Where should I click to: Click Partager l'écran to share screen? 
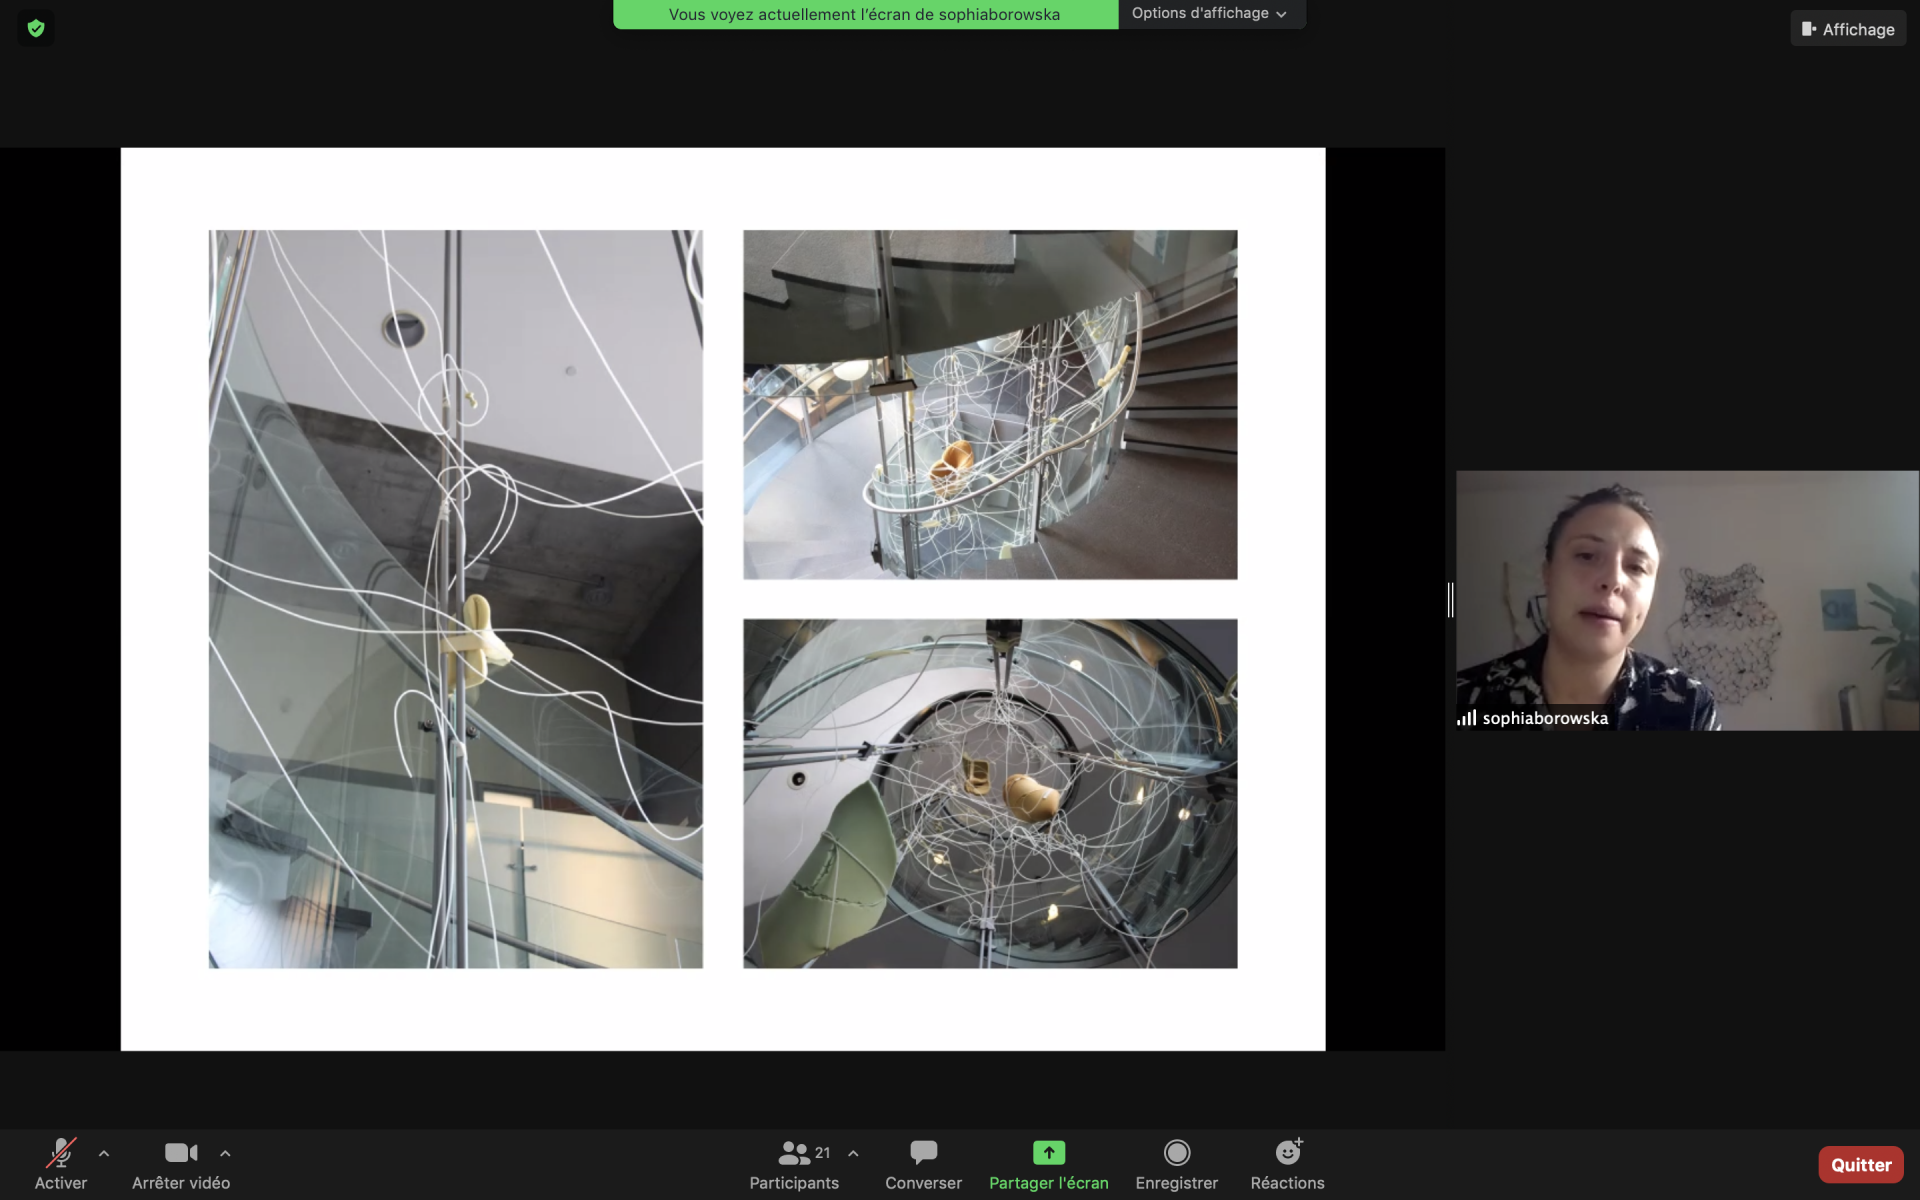[x=1049, y=1165]
